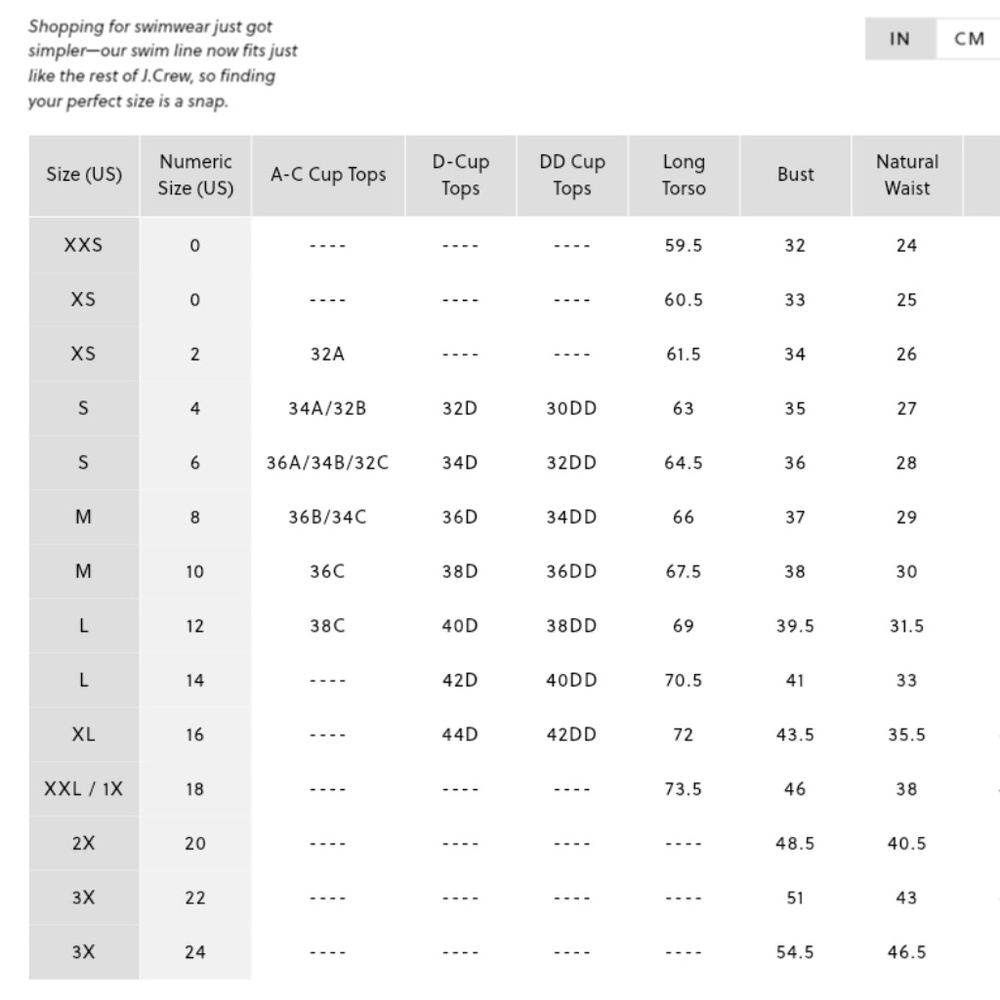Click the swimwear intro italic text
Screen dimensions: 1000x1000
163,64
